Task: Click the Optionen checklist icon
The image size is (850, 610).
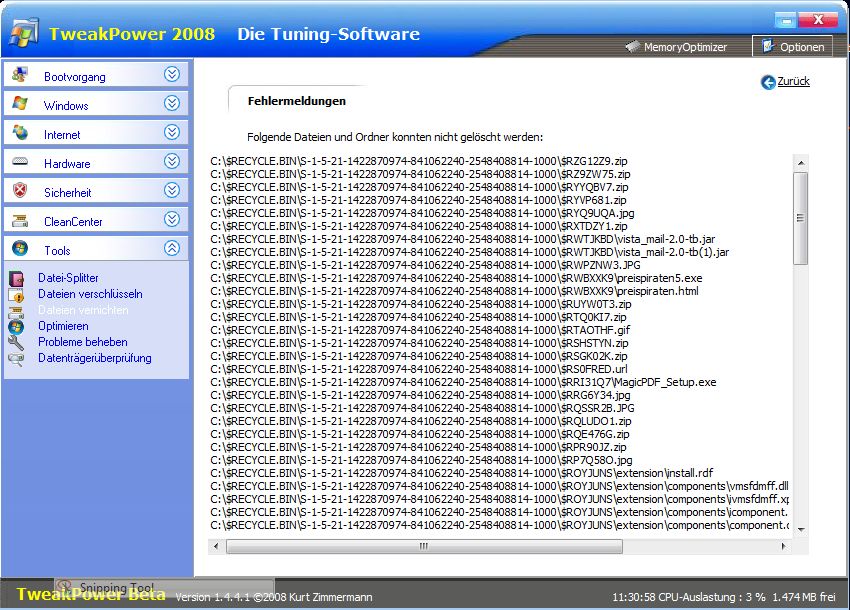Action: (x=768, y=46)
